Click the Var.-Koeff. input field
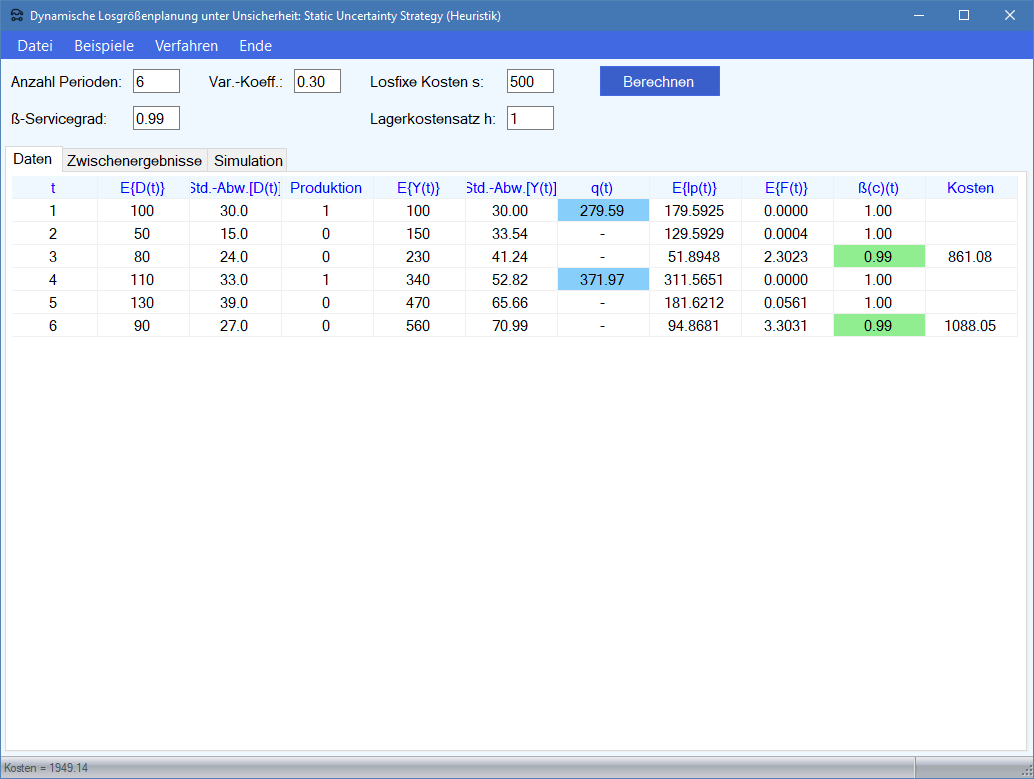The image size is (1034, 779). 317,82
